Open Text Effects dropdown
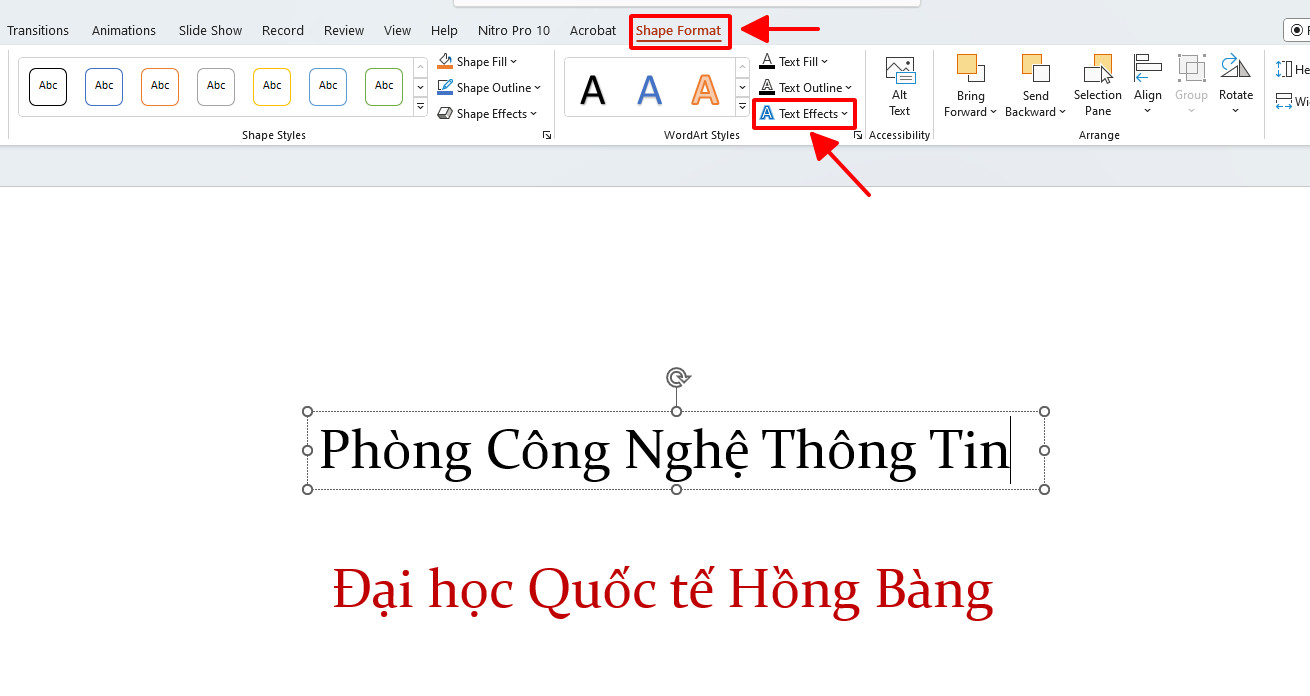1310x696 pixels. tap(804, 114)
